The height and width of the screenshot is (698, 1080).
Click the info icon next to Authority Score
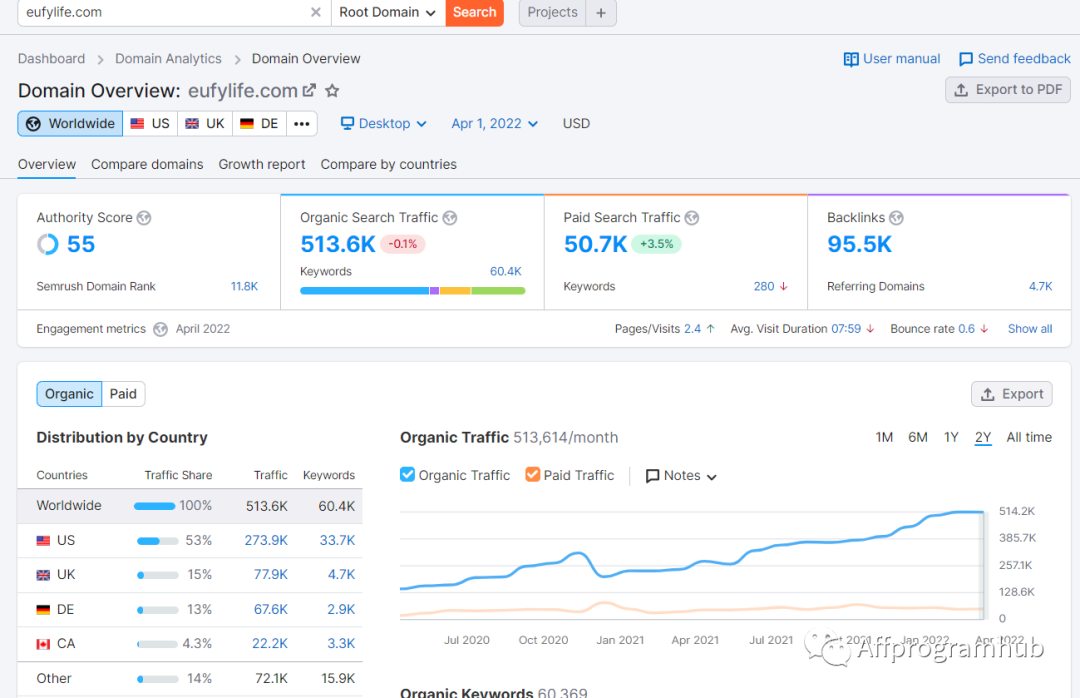(x=144, y=218)
